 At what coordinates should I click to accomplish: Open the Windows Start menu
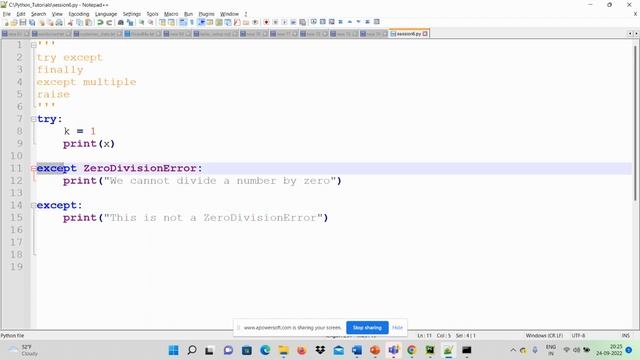173,350
